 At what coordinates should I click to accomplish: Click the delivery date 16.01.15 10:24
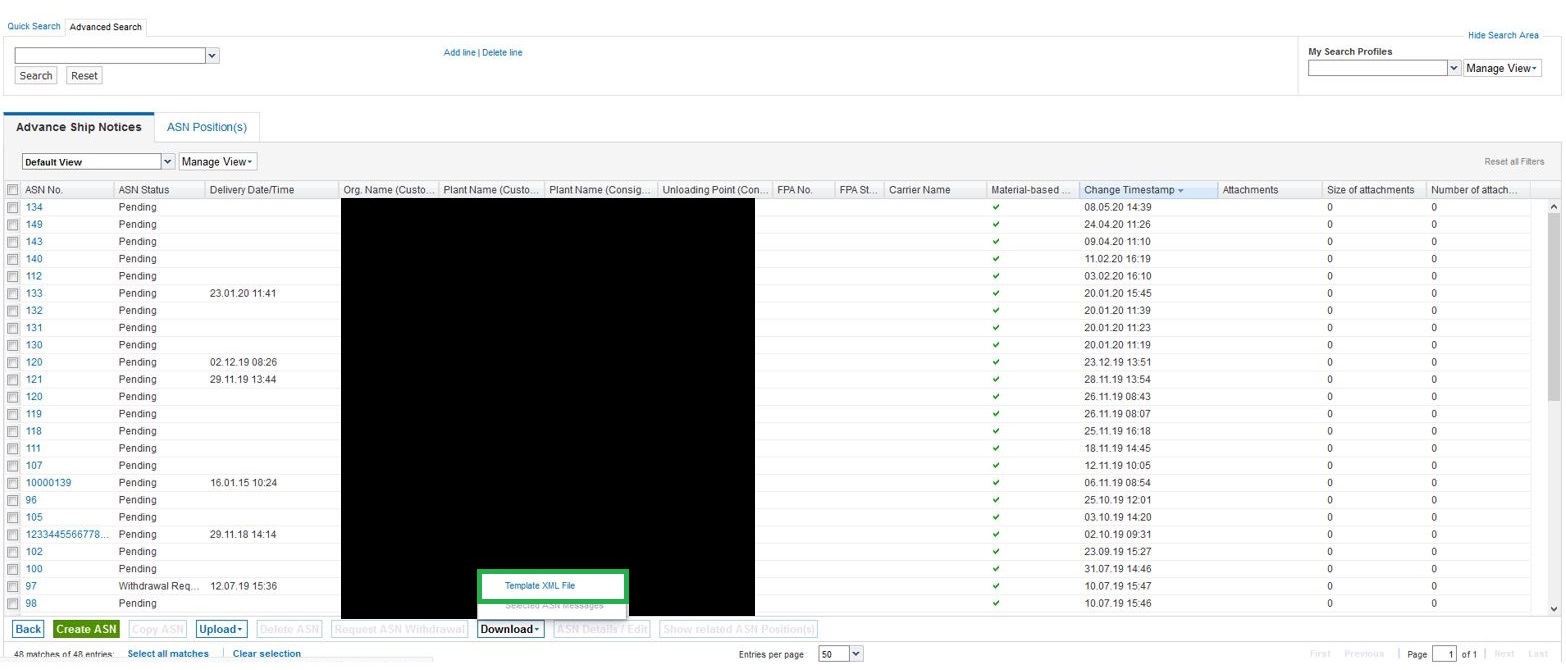243,483
